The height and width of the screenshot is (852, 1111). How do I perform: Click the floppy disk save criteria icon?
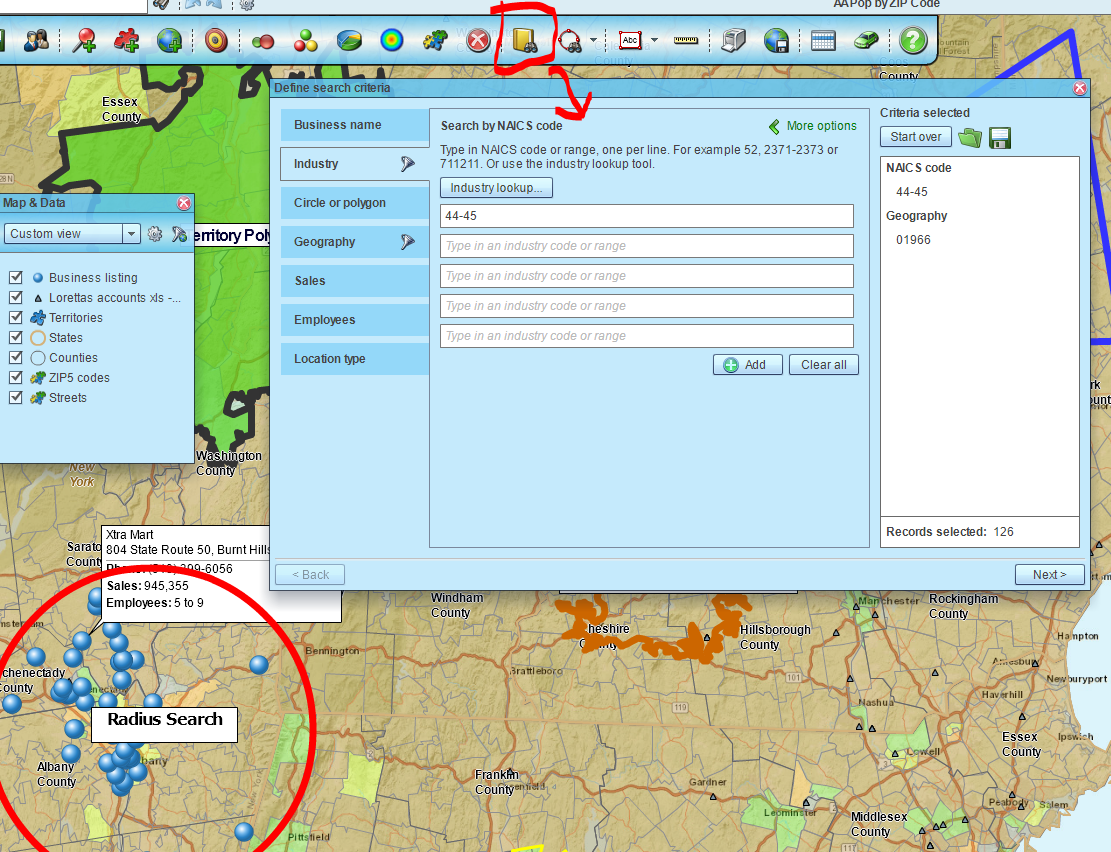click(1000, 138)
